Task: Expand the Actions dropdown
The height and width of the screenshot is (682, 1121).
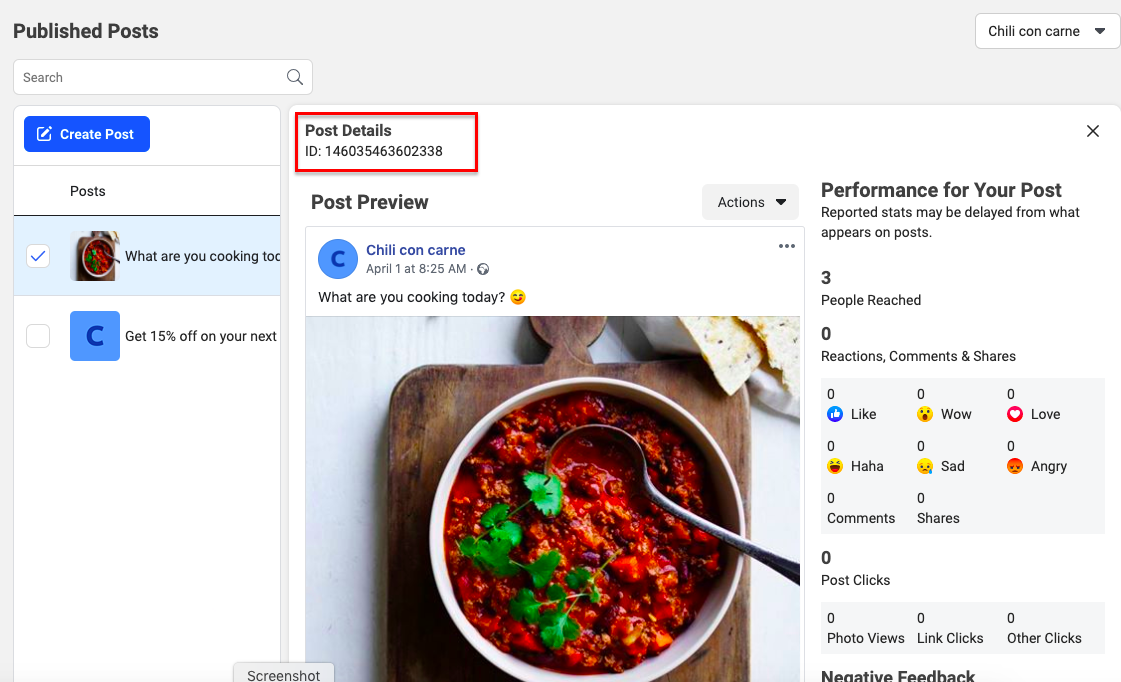Action: [x=751, y=202]
